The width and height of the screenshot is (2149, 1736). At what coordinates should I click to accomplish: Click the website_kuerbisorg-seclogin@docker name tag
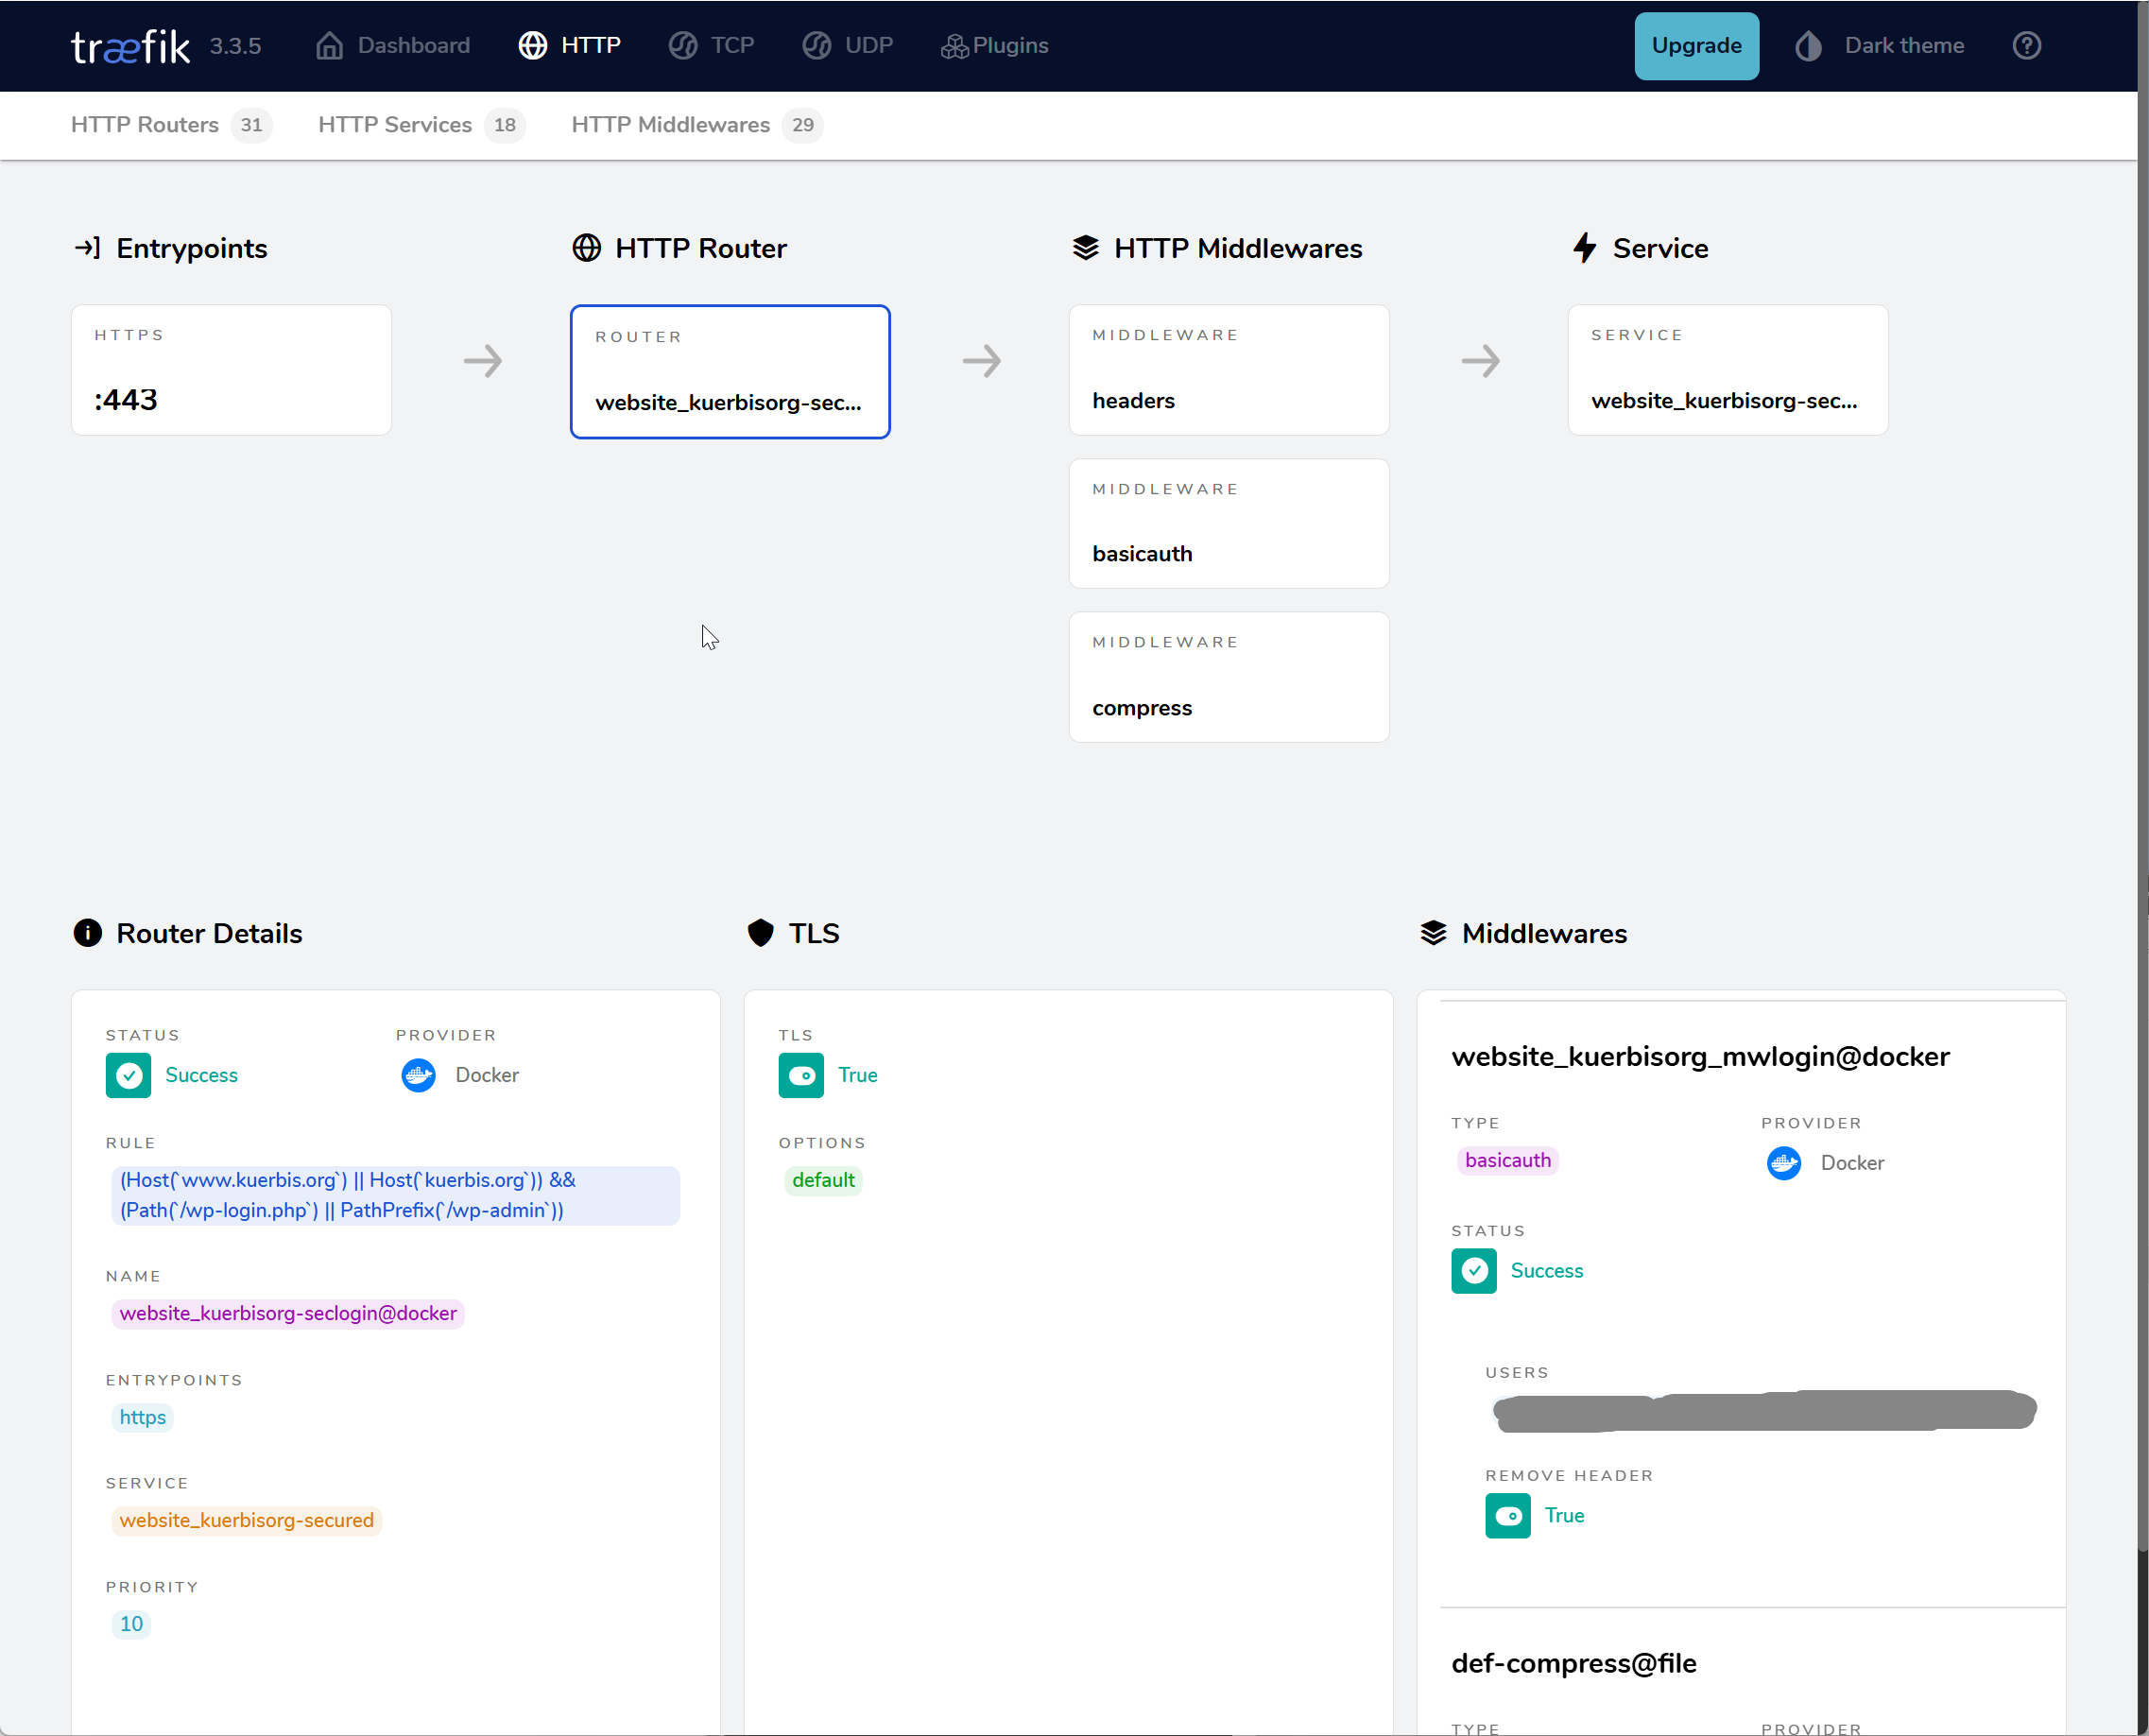pyautogui.click(x=288, y=1314)
